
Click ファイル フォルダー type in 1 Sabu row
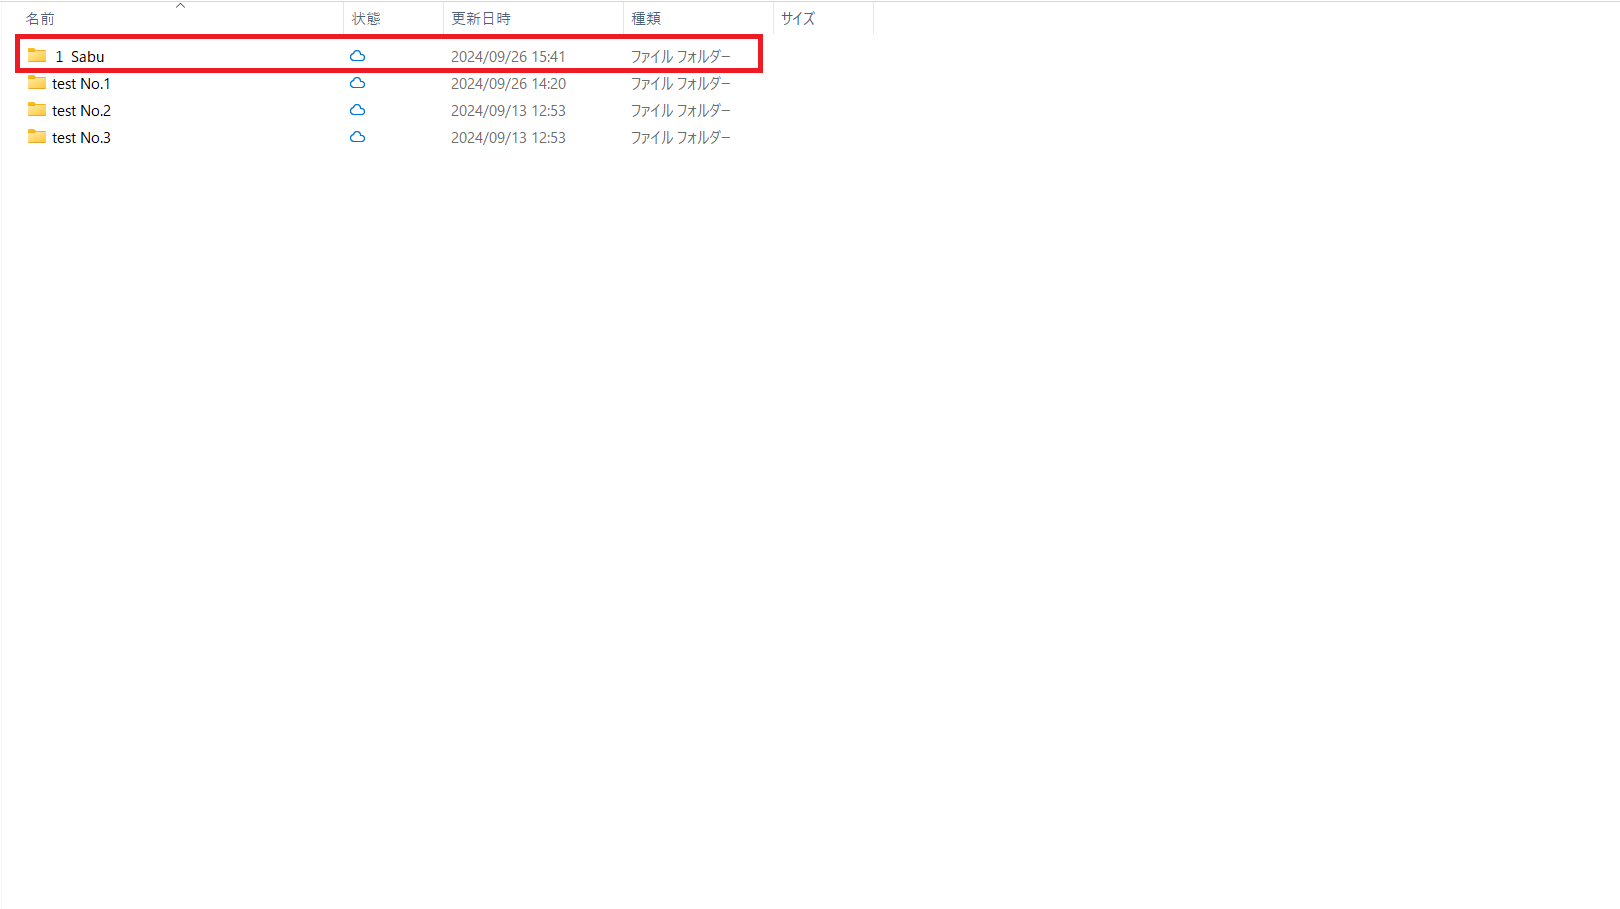click(681, 56)
